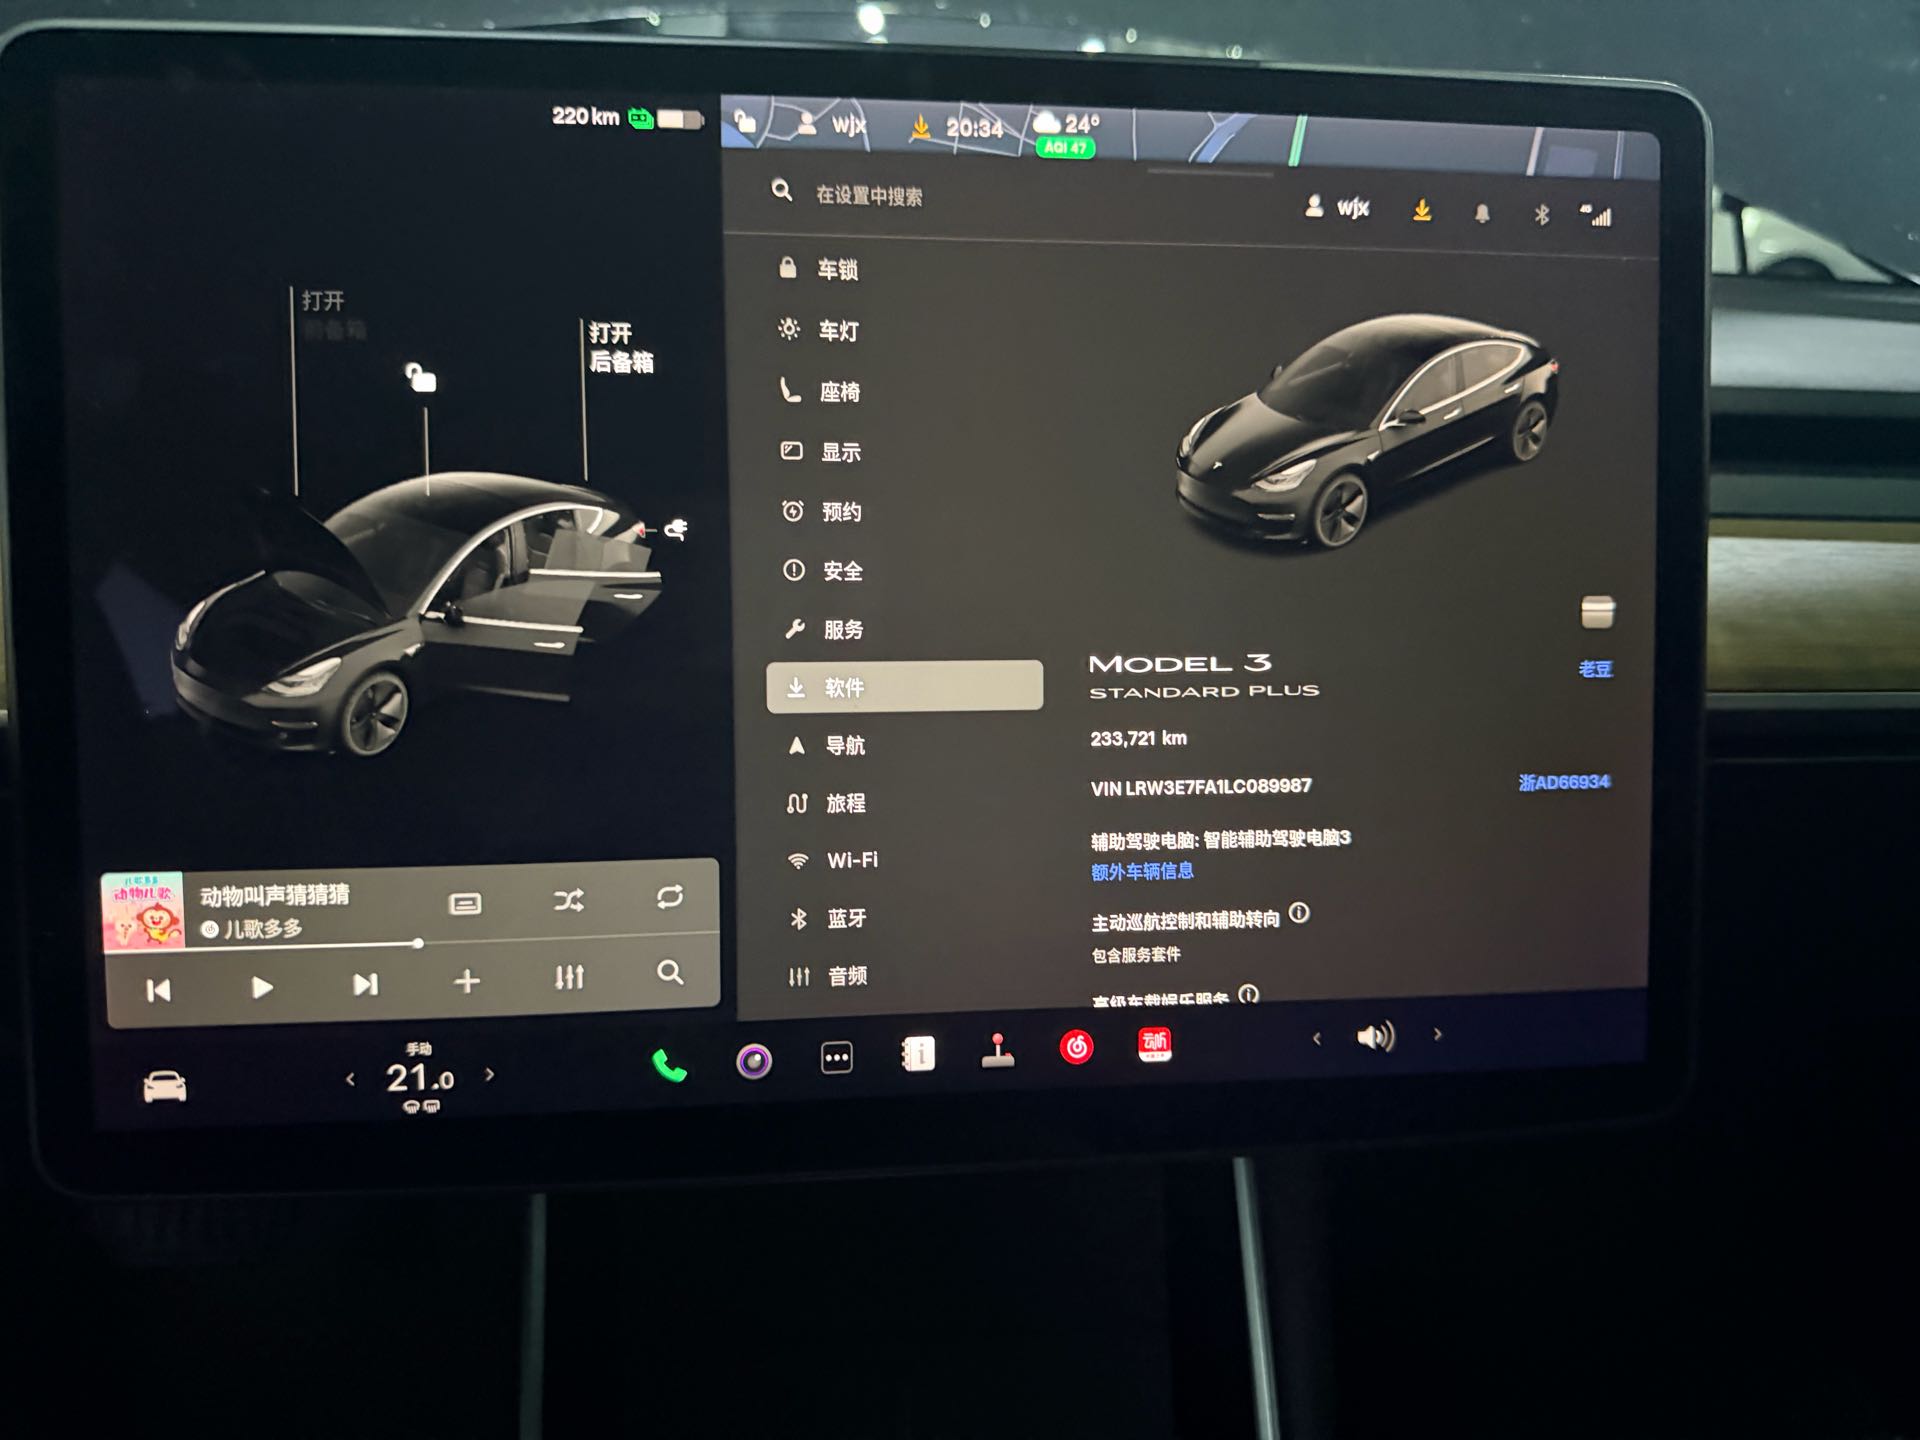The width and height of the screenshot is (1920, 1440).
Task: Tap the car controls icon in bottom bar
Action: tap(165, 1087)
